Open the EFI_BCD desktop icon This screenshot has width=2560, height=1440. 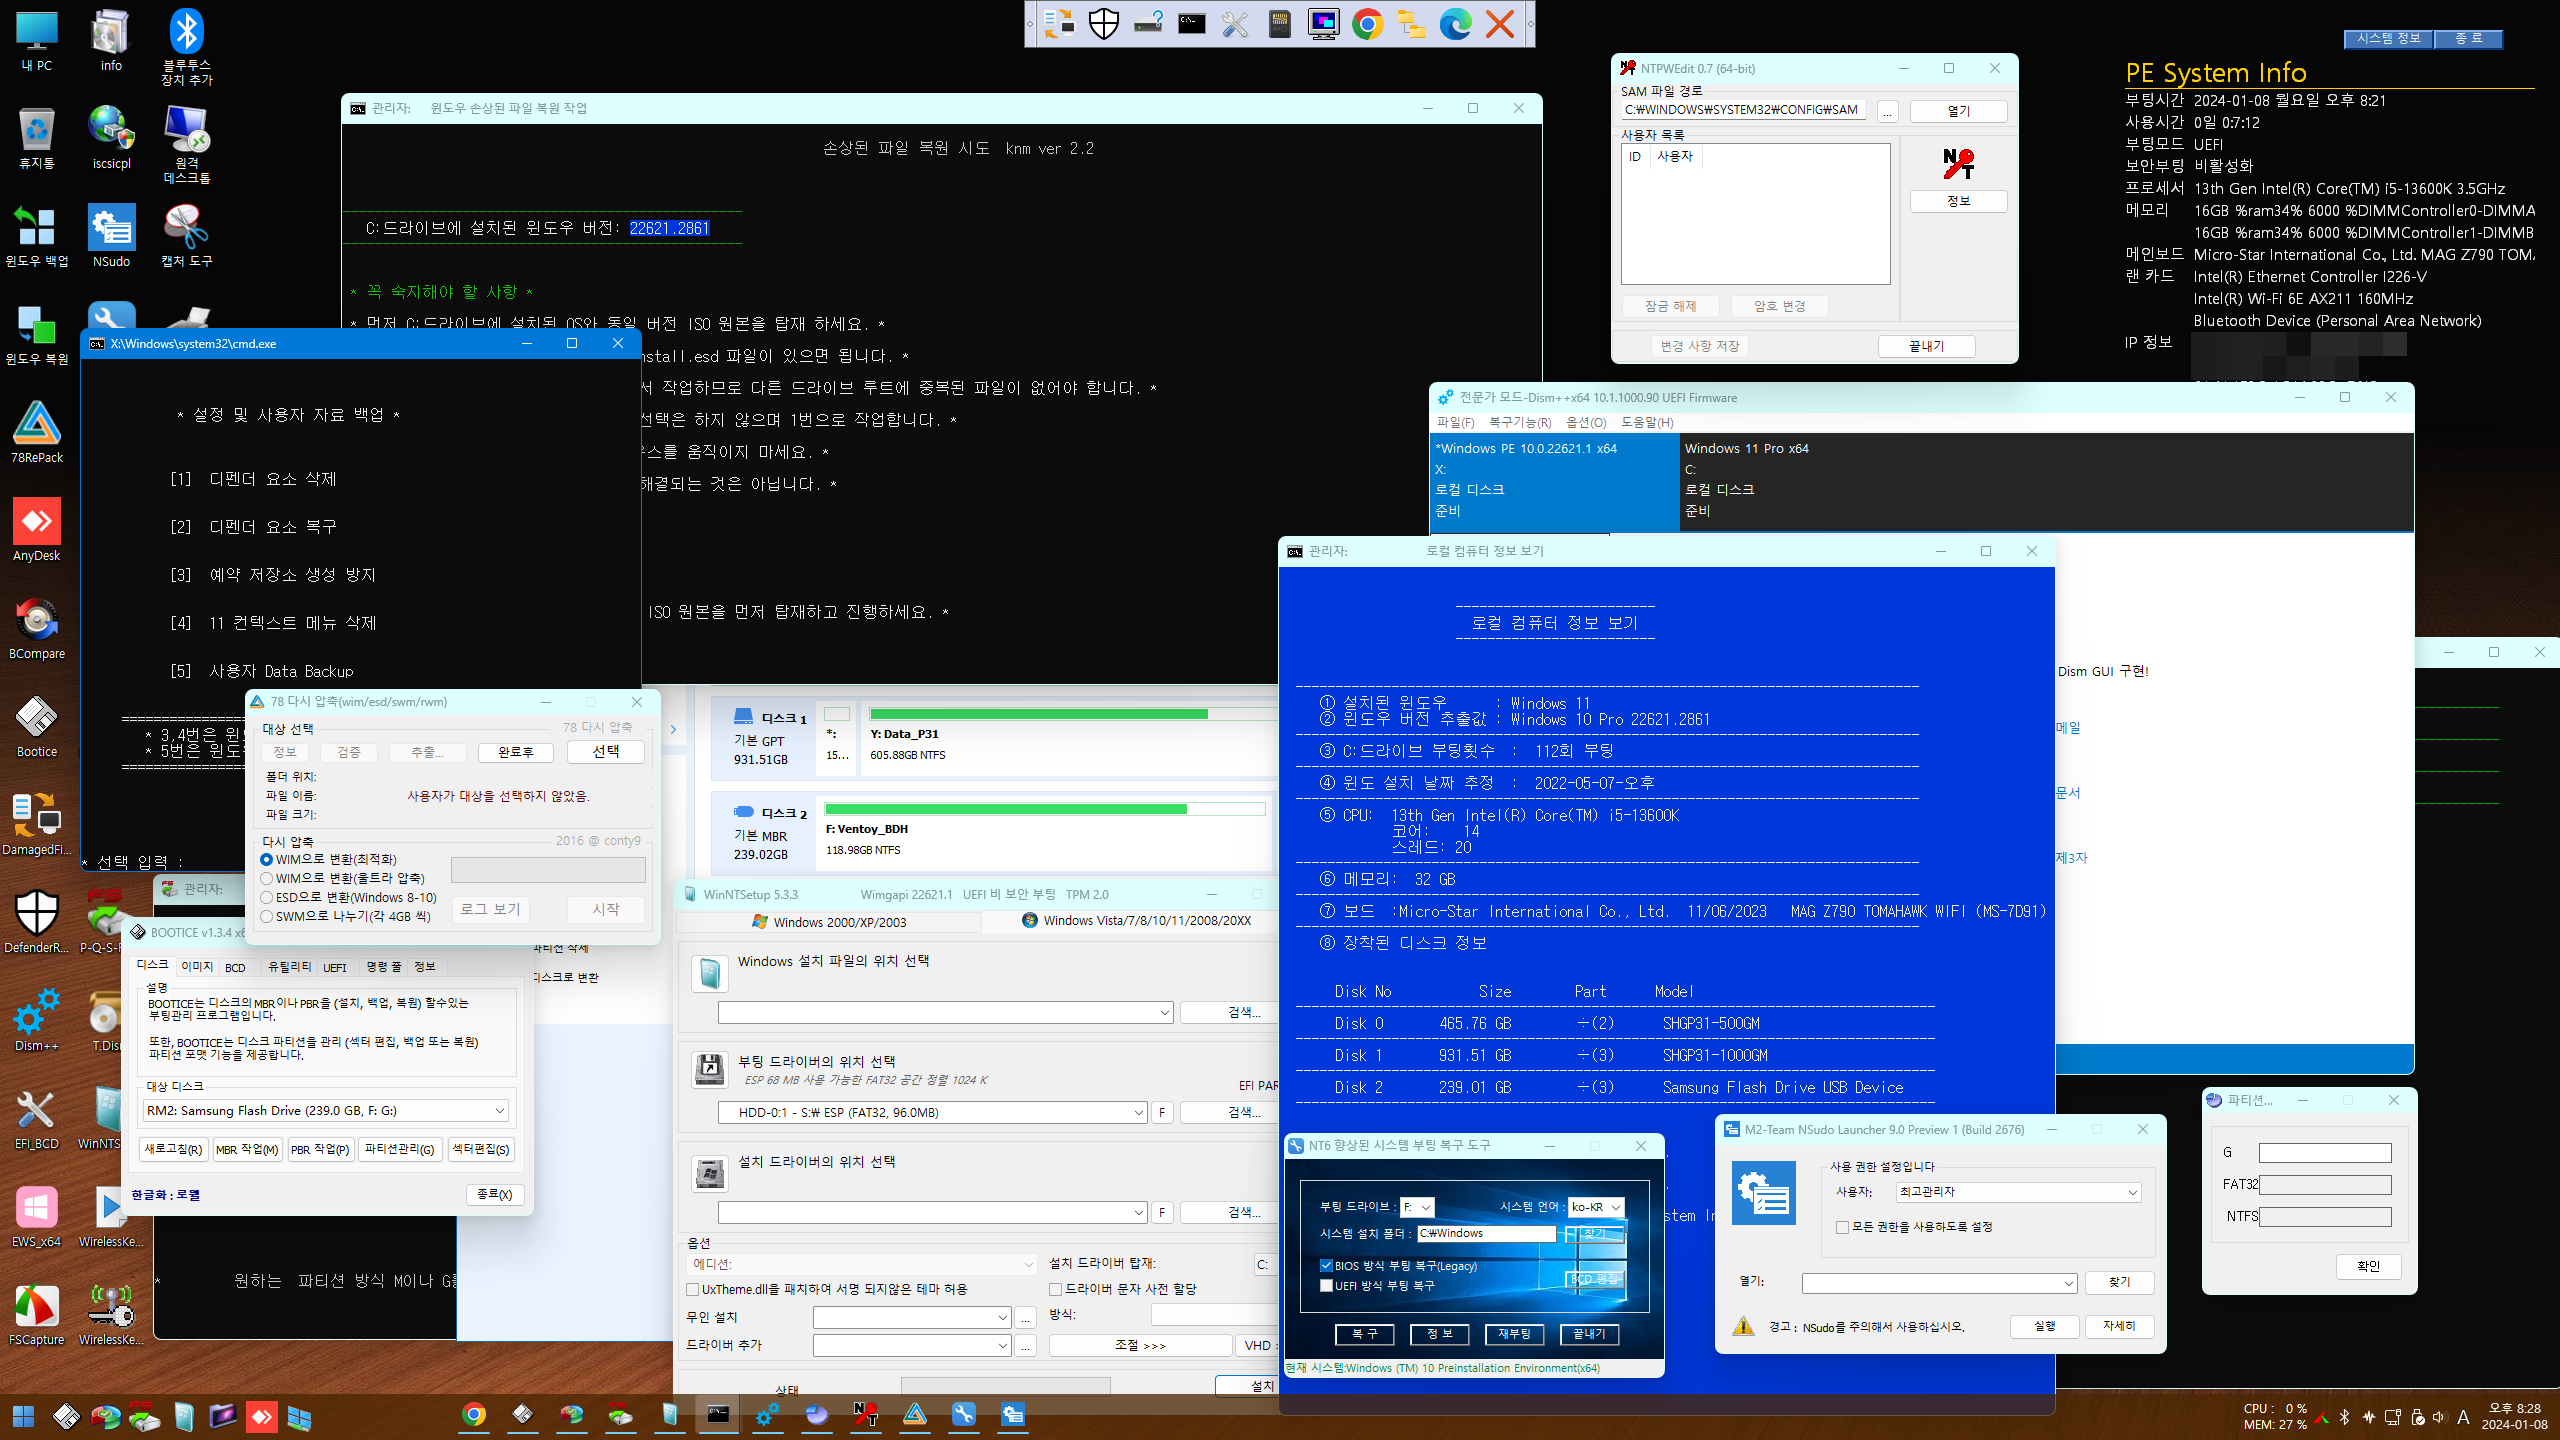click(x=37, y=1120)
